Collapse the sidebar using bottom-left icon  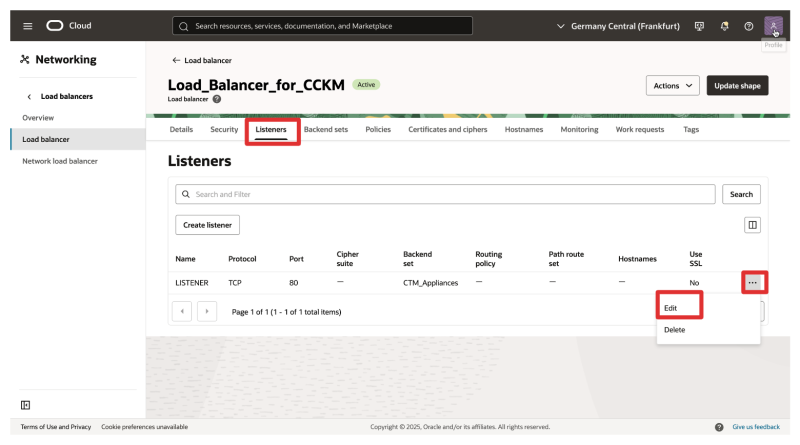25,404
